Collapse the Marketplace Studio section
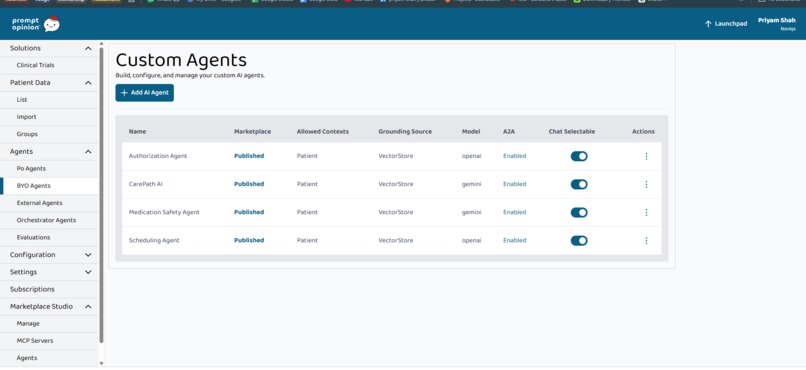The height and width of the screenshot is (370, 806). (x=88, y=306)
